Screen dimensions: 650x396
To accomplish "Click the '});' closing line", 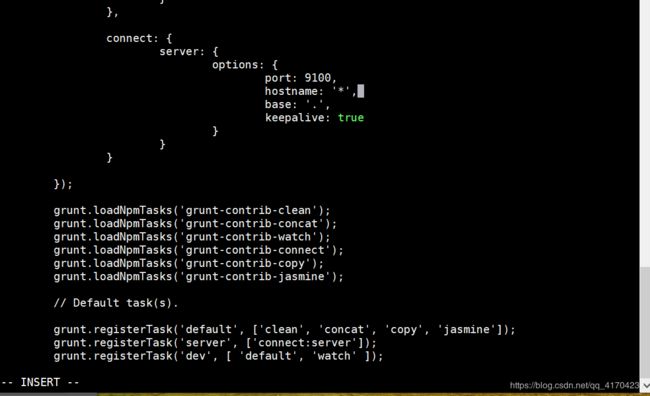I will click(x=63, y=184).
